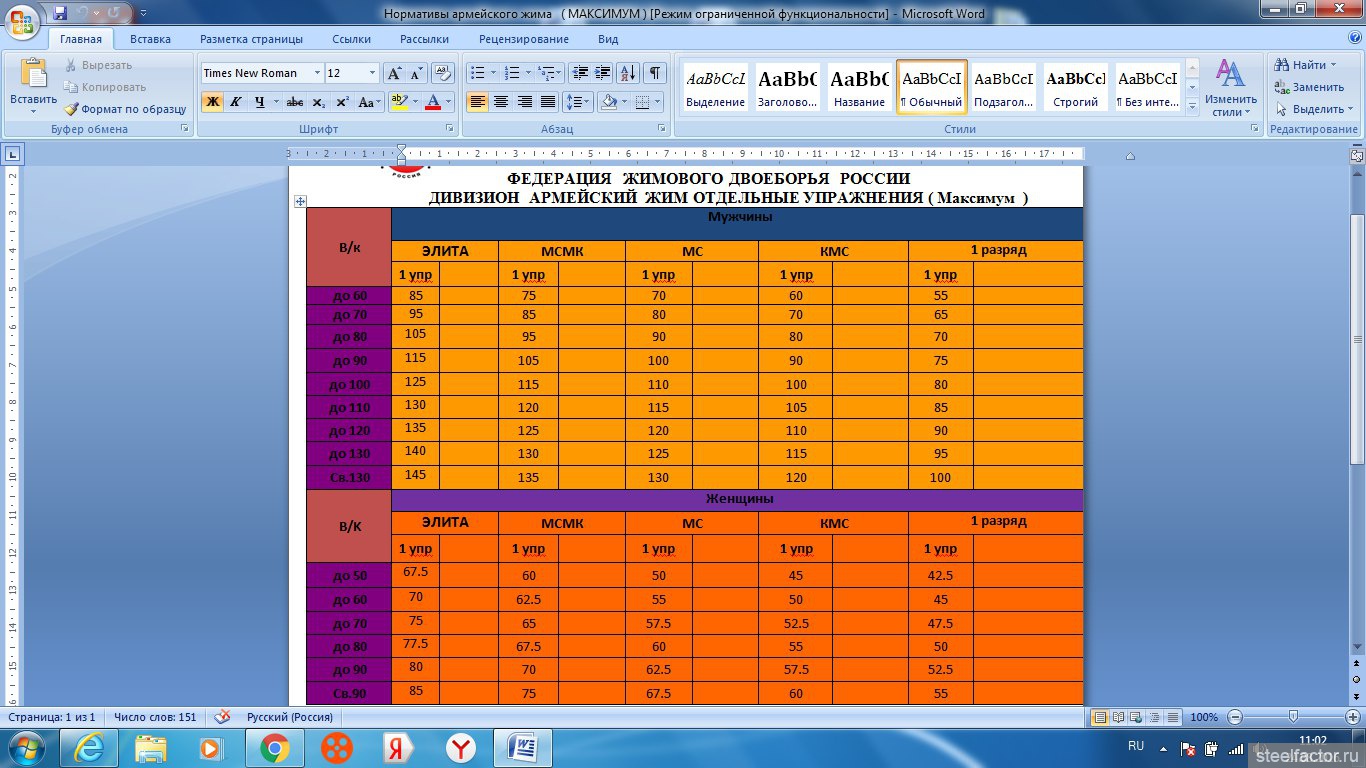Toggle italic (К) formatting
Viewport: 1366px width, 768px height.
click(x=236, y=102)
